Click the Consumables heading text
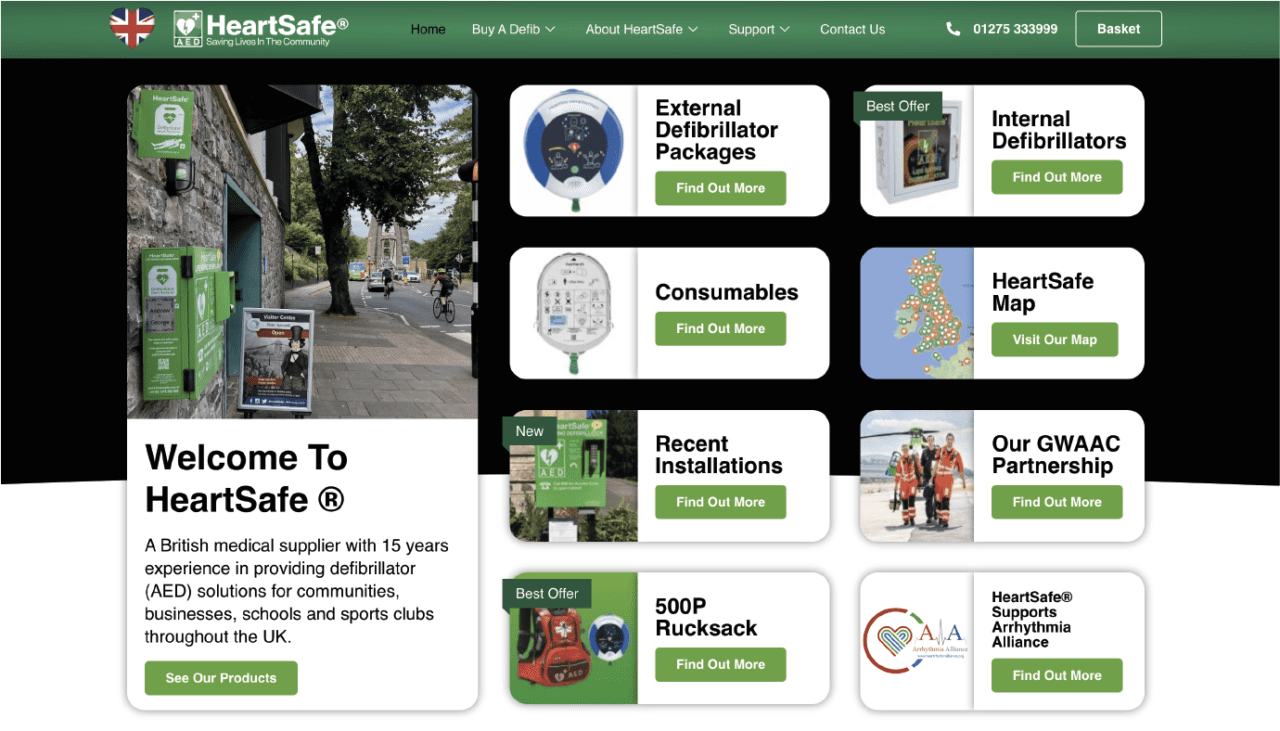The image size is (1280, 731). [x=727, y=293]
